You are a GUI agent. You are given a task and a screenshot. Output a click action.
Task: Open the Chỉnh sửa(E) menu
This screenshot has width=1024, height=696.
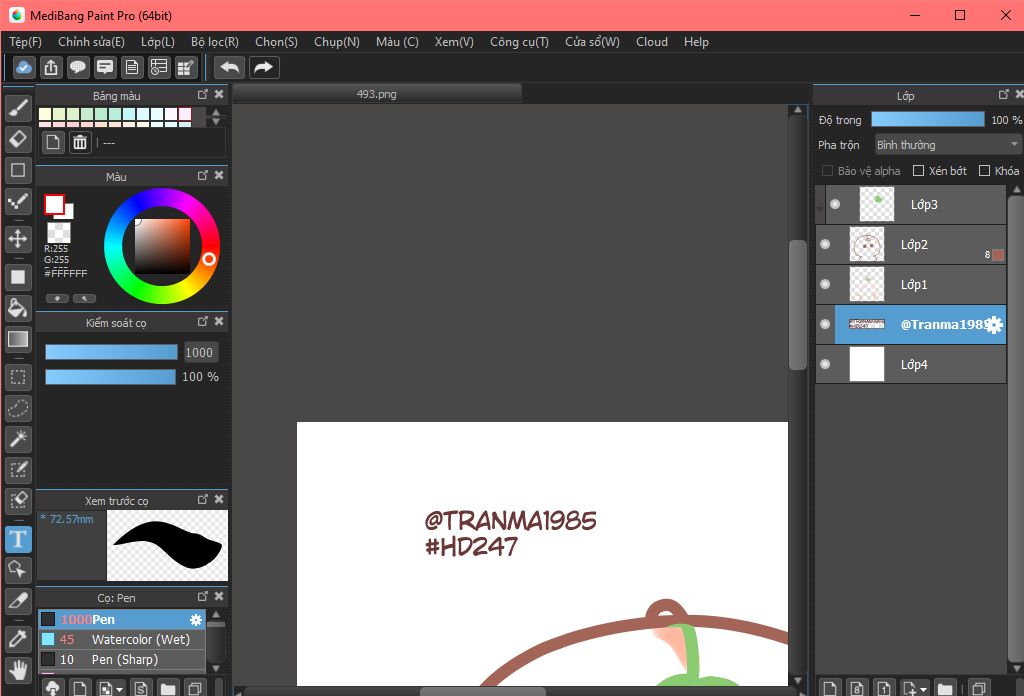[91, 42]
